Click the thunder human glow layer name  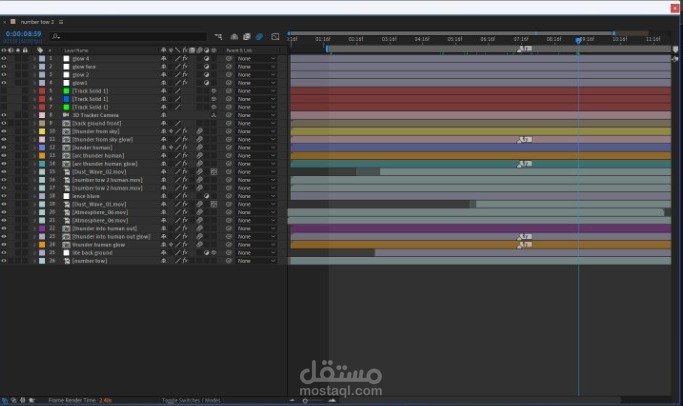[x=98, y=245]
